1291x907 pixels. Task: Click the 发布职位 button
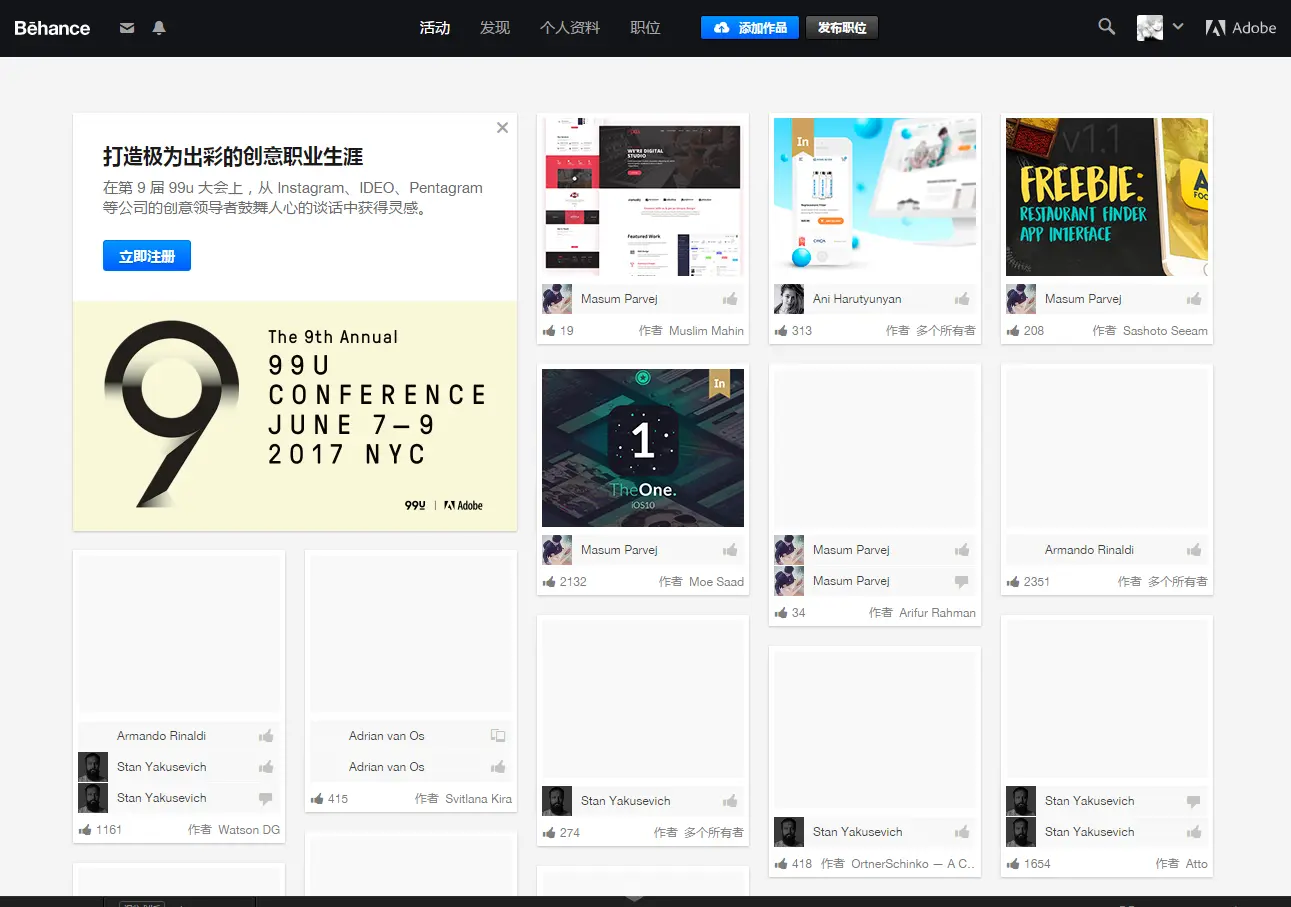(842, 28)
